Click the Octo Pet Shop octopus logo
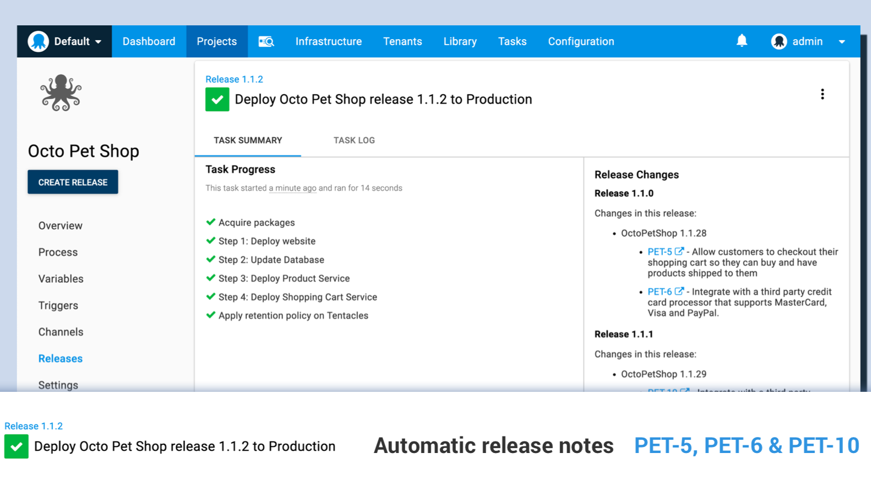The width and height of the screenshot is (871, 496). click(x=61, y=93)
